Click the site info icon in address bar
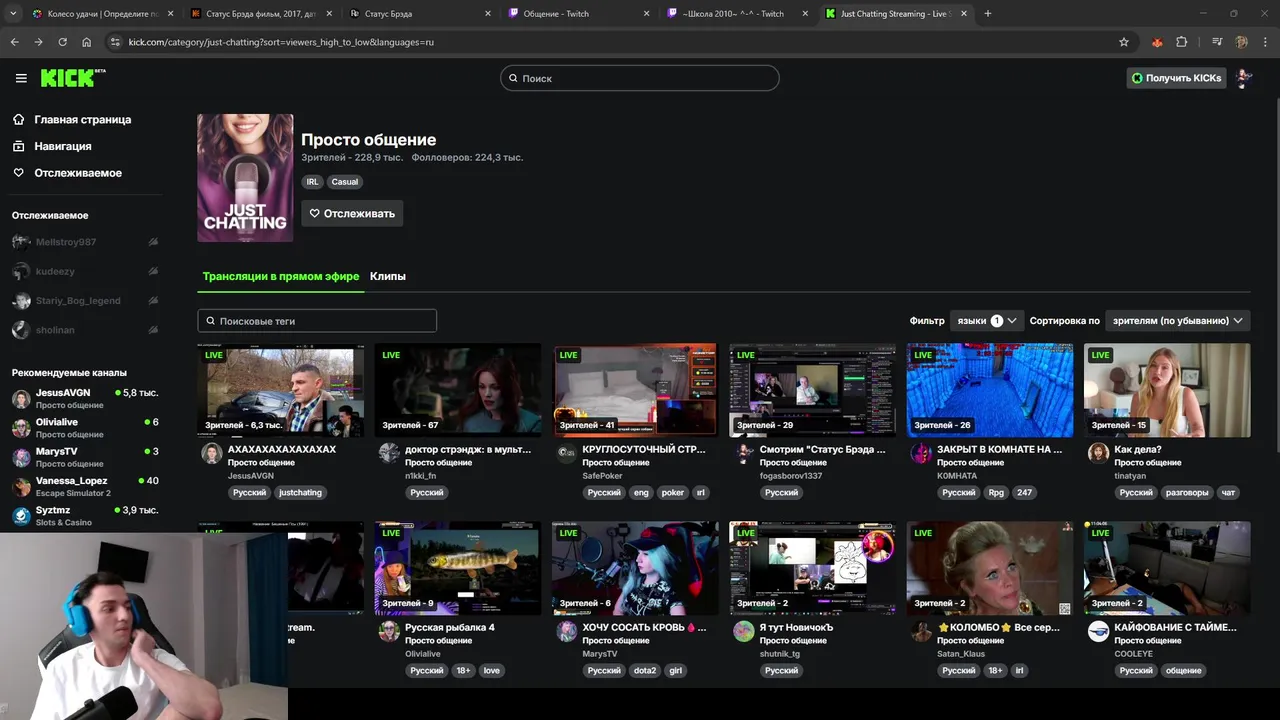Viewport: 1280px width, 720px height. 115,42
